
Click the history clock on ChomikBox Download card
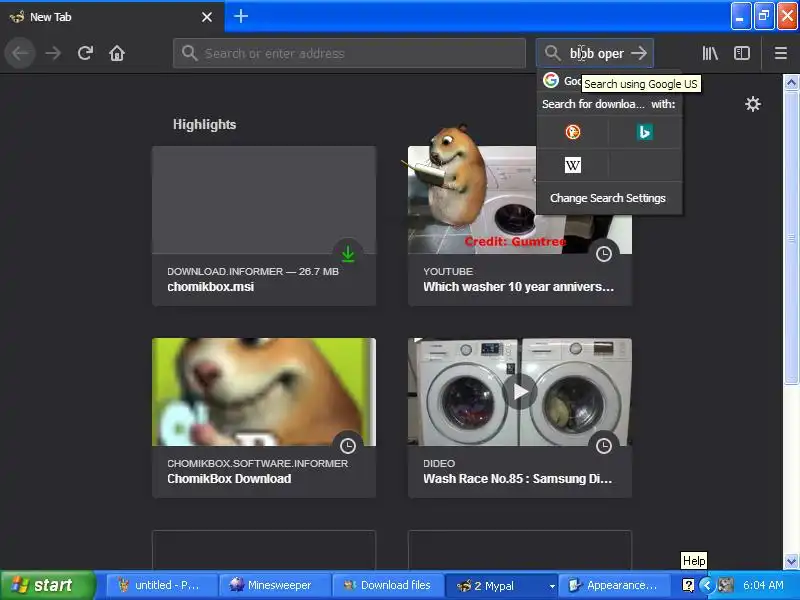(348, 445)
